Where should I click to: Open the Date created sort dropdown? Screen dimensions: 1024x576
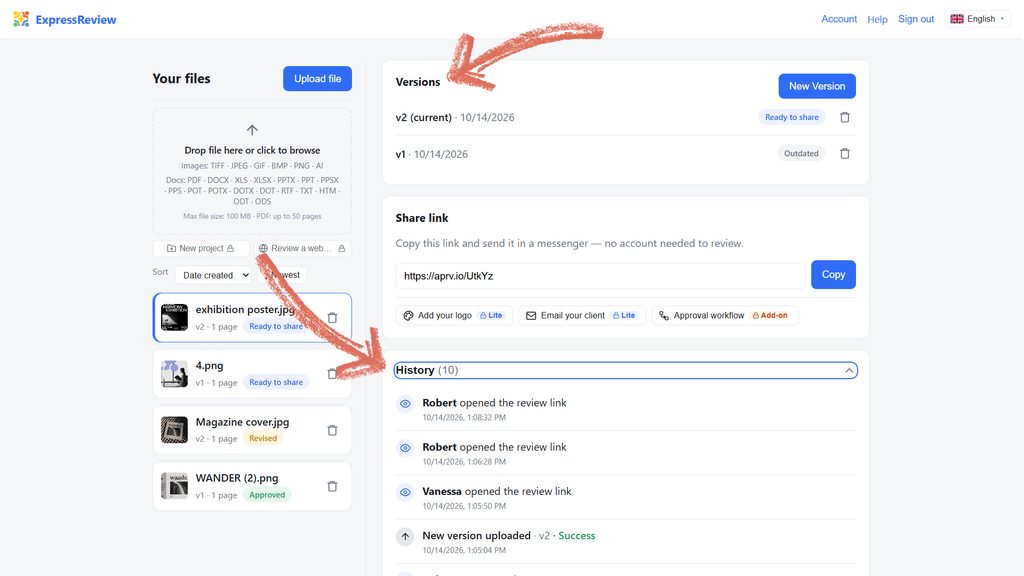(214, 276)
